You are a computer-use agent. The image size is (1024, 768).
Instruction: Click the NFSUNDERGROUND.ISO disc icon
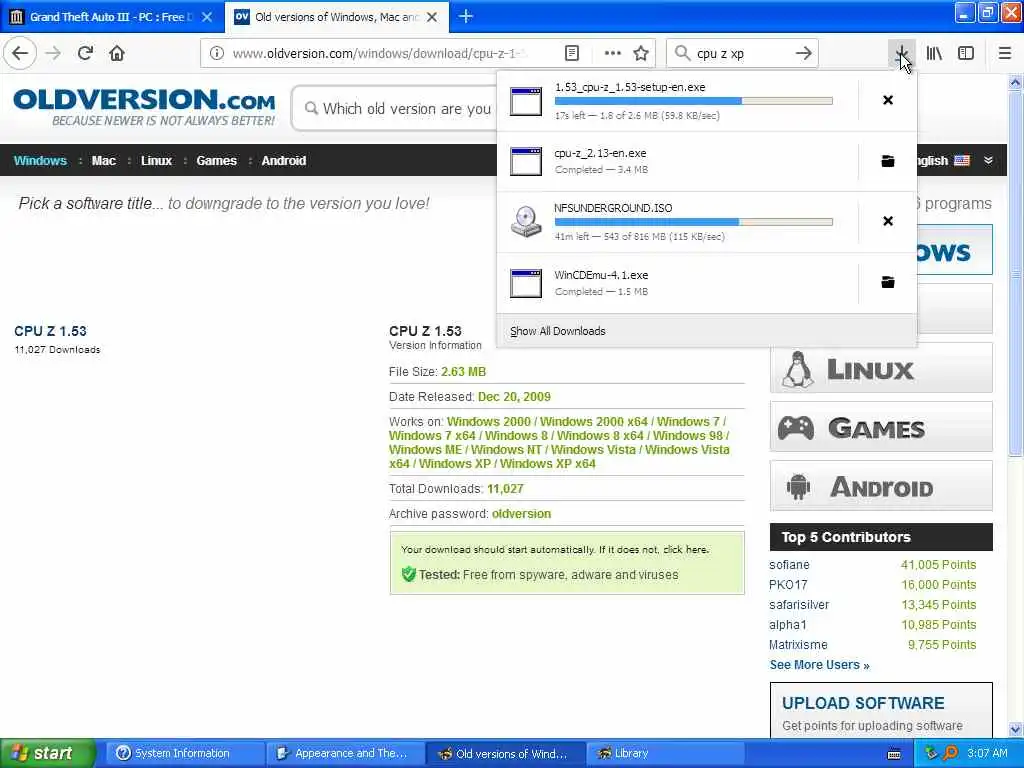(x=526, y=221)
